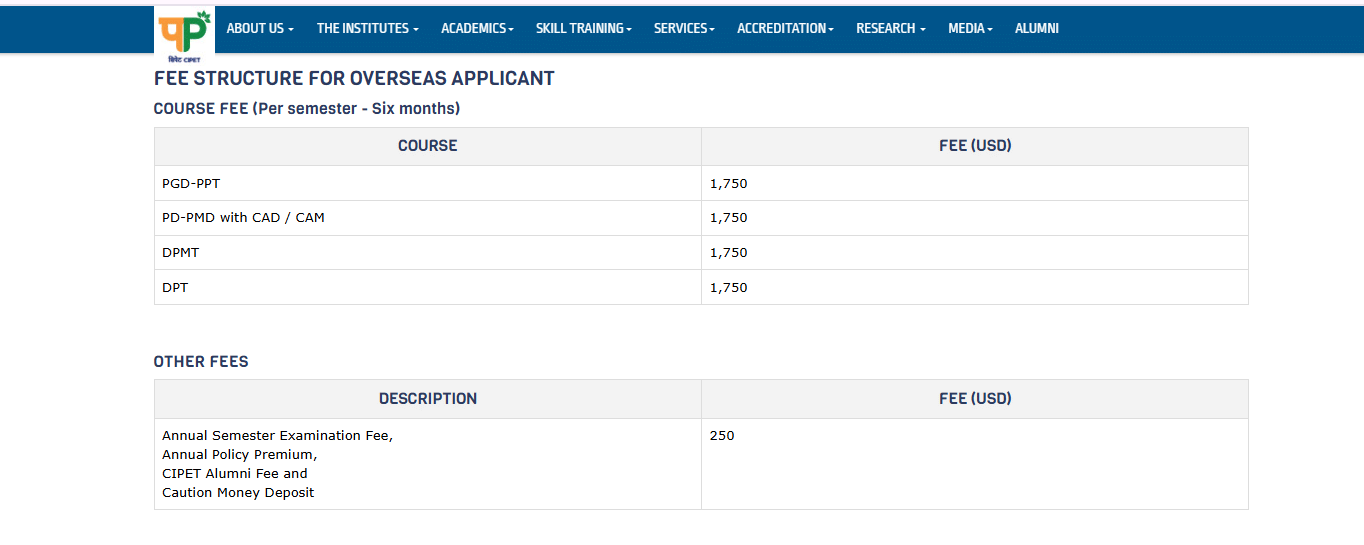Click the COURSE column header
Image resolution: width=1364 pixels, height=545 pixels.
click(427, 146)
